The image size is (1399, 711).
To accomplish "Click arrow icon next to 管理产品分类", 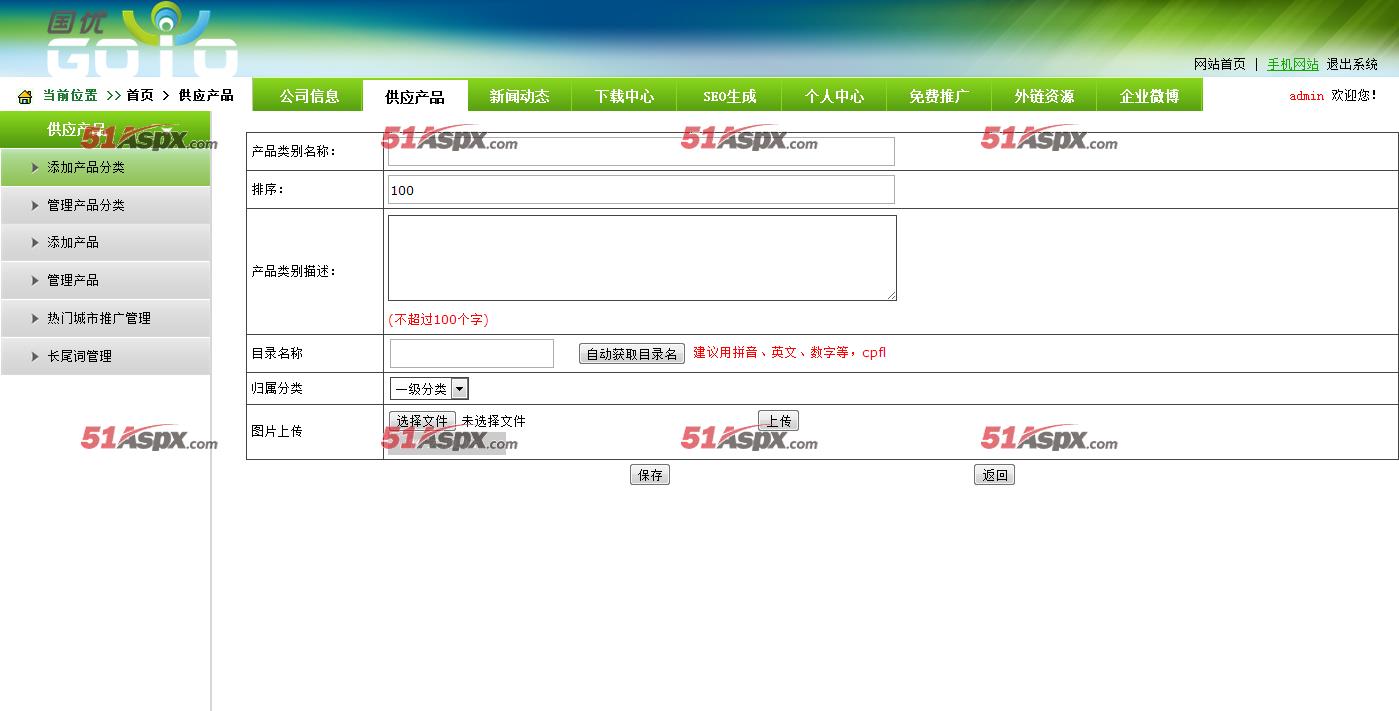I will 36,205.
